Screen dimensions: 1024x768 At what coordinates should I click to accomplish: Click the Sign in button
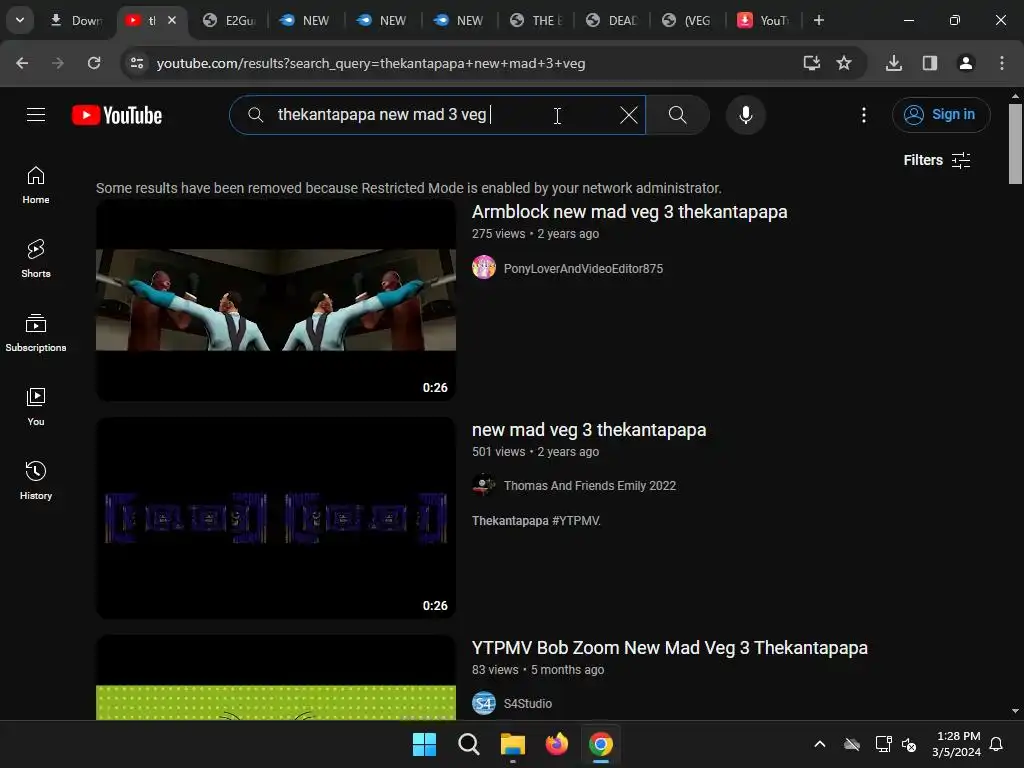pos(940,115)
